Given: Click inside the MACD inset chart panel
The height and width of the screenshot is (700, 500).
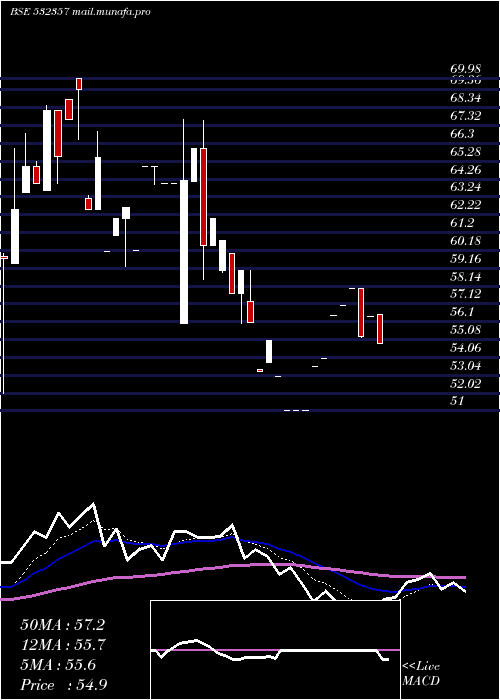Looking at the screenshot, I should click(x=275, y=650).
